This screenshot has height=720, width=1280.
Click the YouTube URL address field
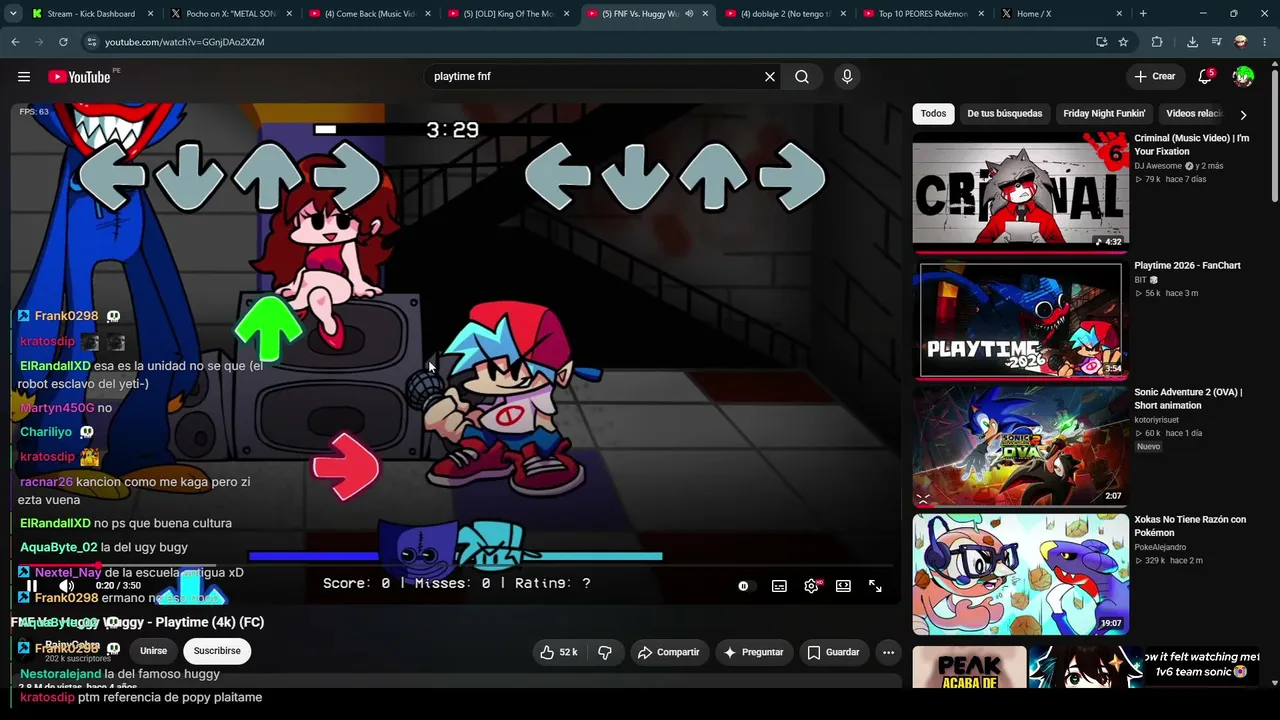[590, 42]
